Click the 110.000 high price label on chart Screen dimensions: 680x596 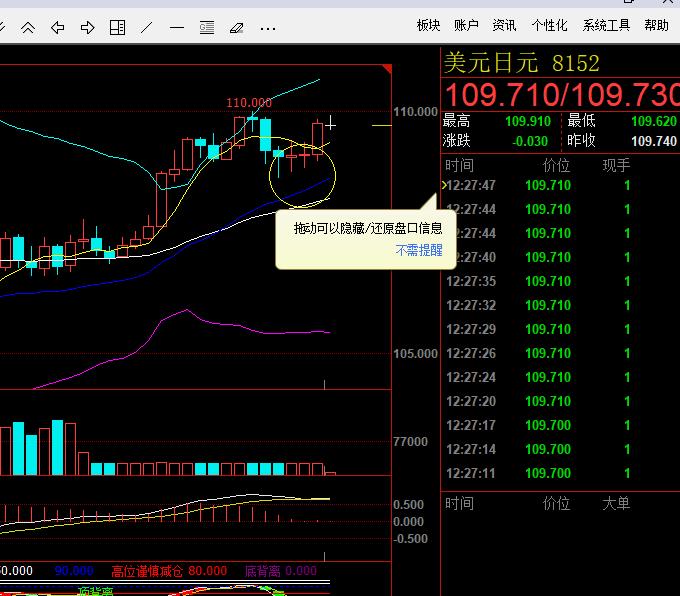click(x=248, y=103)
